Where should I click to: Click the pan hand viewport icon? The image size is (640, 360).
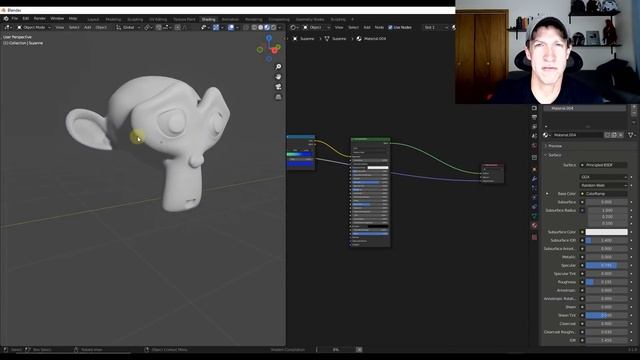278,77
